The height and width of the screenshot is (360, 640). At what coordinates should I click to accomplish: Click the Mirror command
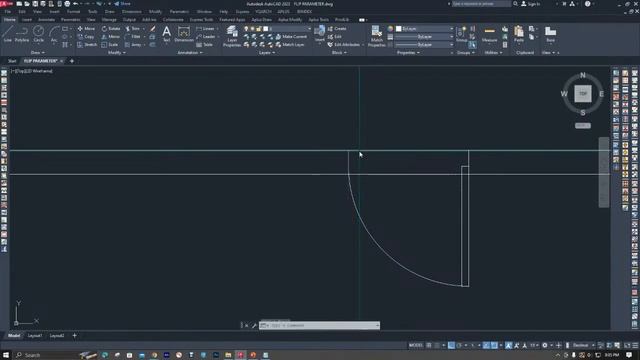click(111, 37)
